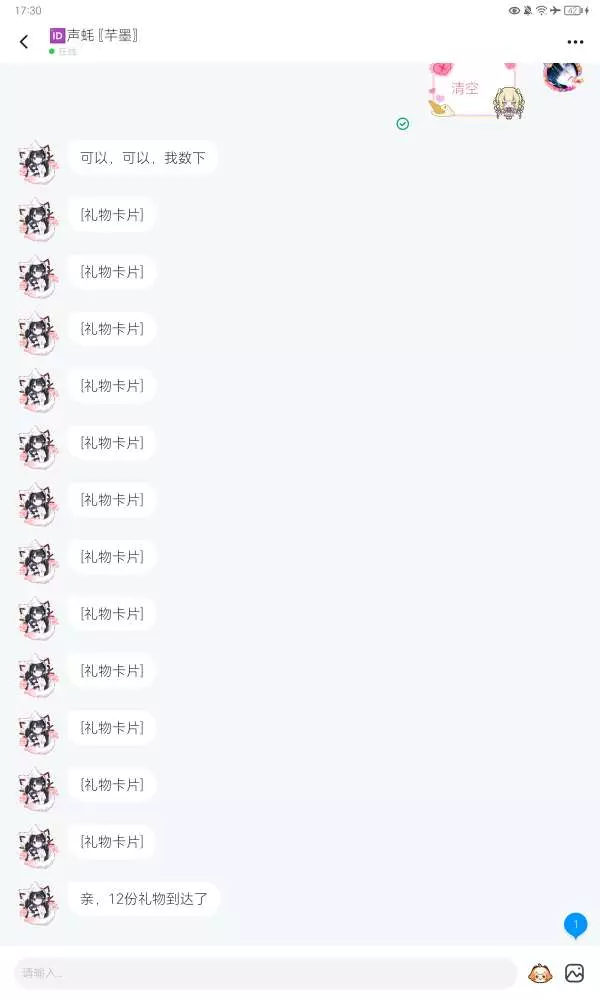
Task: Open the three-dot more options menu
Action: pos(575,42)
